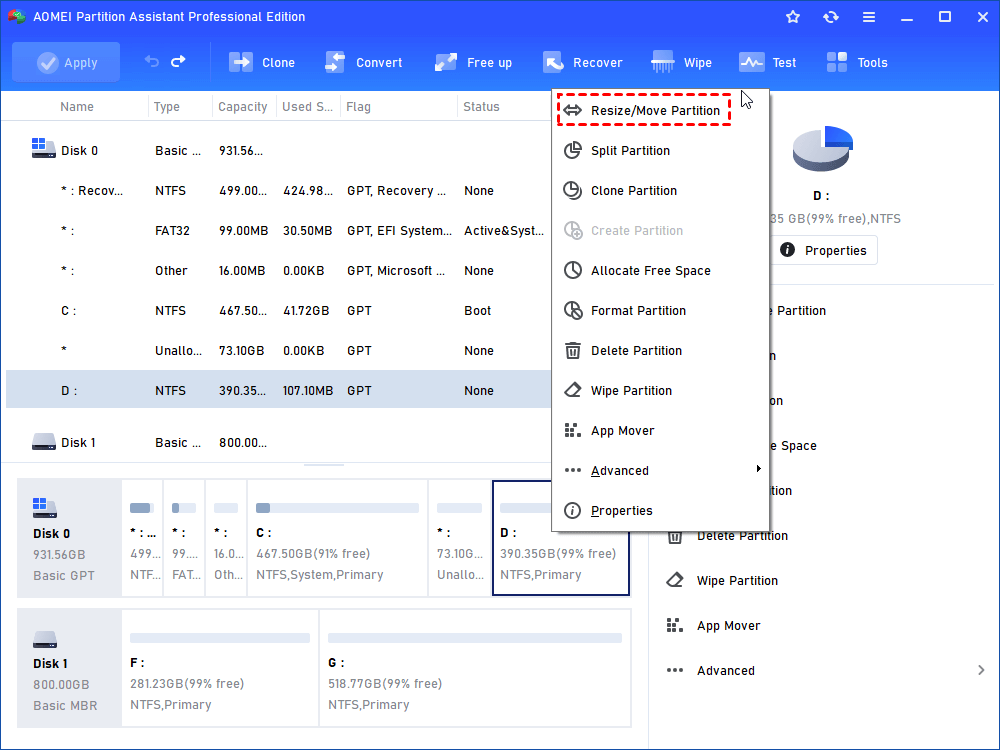Select C: block in Disk 0 map
Image resolution: width=1000 pixels, height=750 pixels.
pyautogui.click(x=337, y=538)
